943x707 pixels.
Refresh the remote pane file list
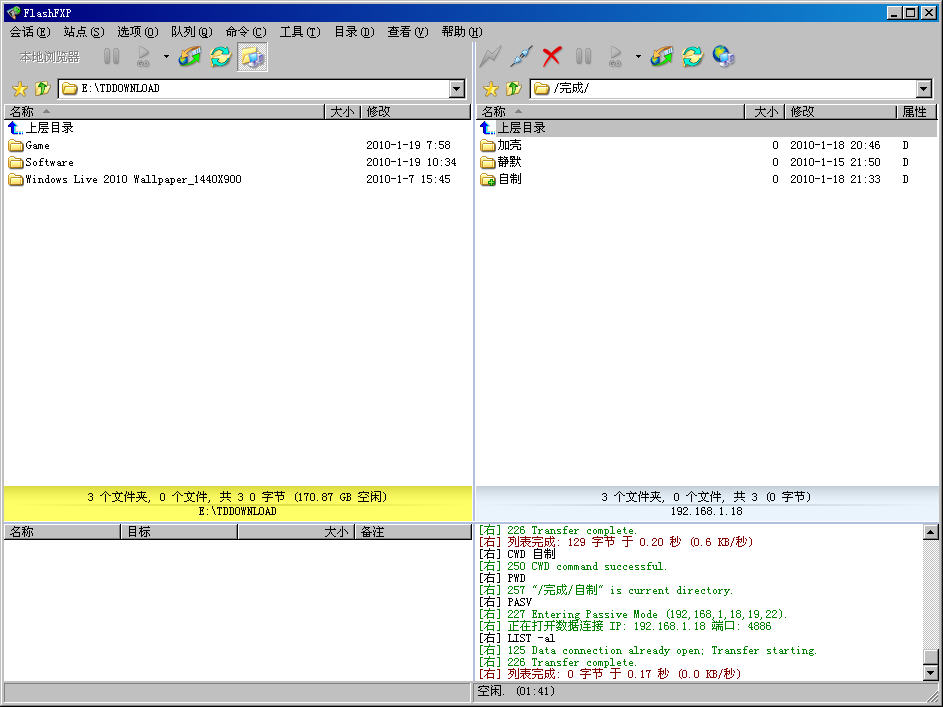tap(692, 57)
